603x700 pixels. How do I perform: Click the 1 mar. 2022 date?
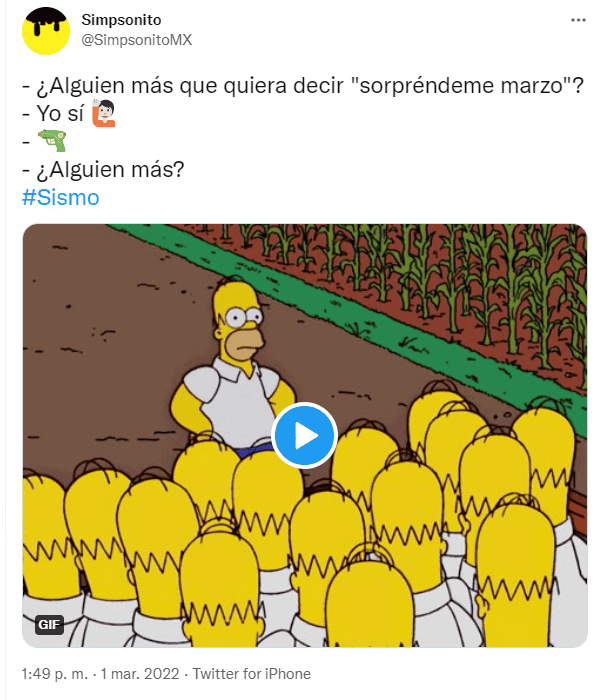(140, 674)
